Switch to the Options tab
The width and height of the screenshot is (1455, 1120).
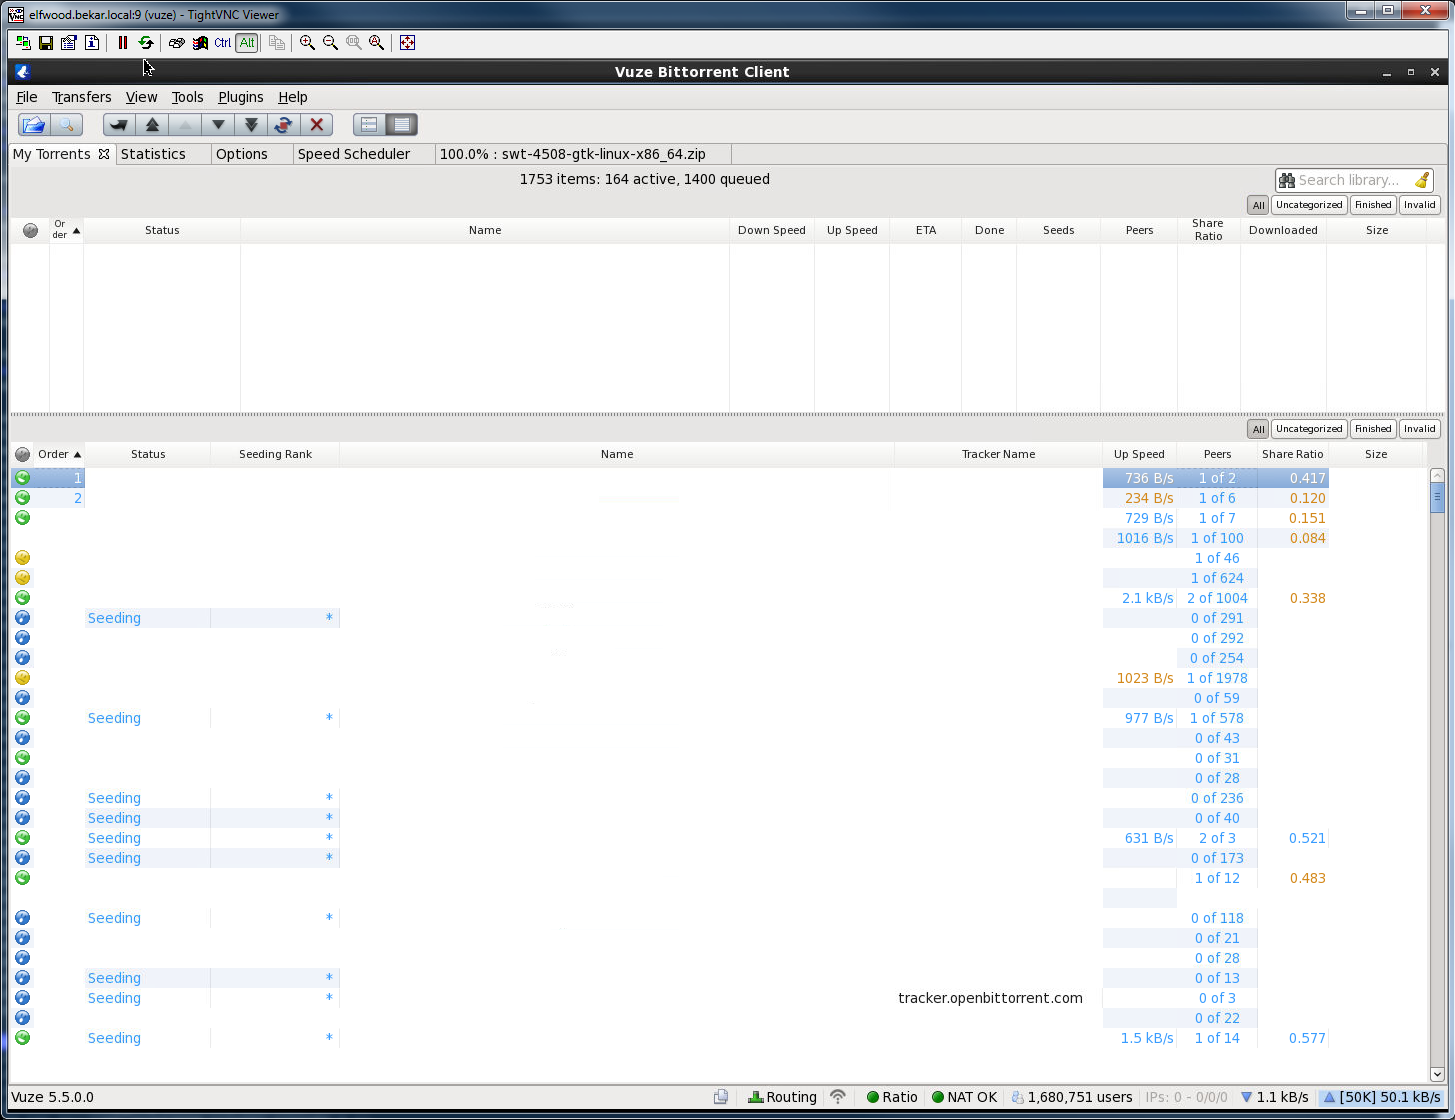point(252,154)
